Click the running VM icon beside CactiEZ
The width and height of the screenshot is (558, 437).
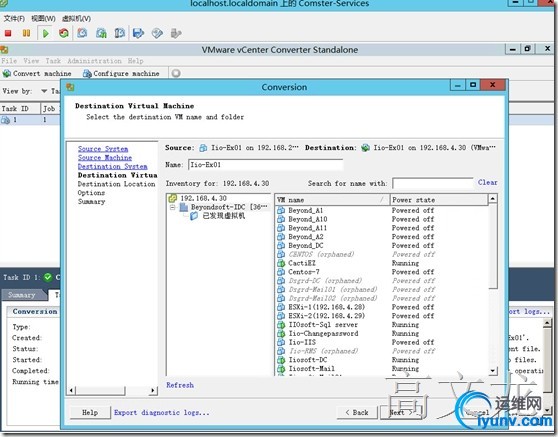[x=281, y=263]
